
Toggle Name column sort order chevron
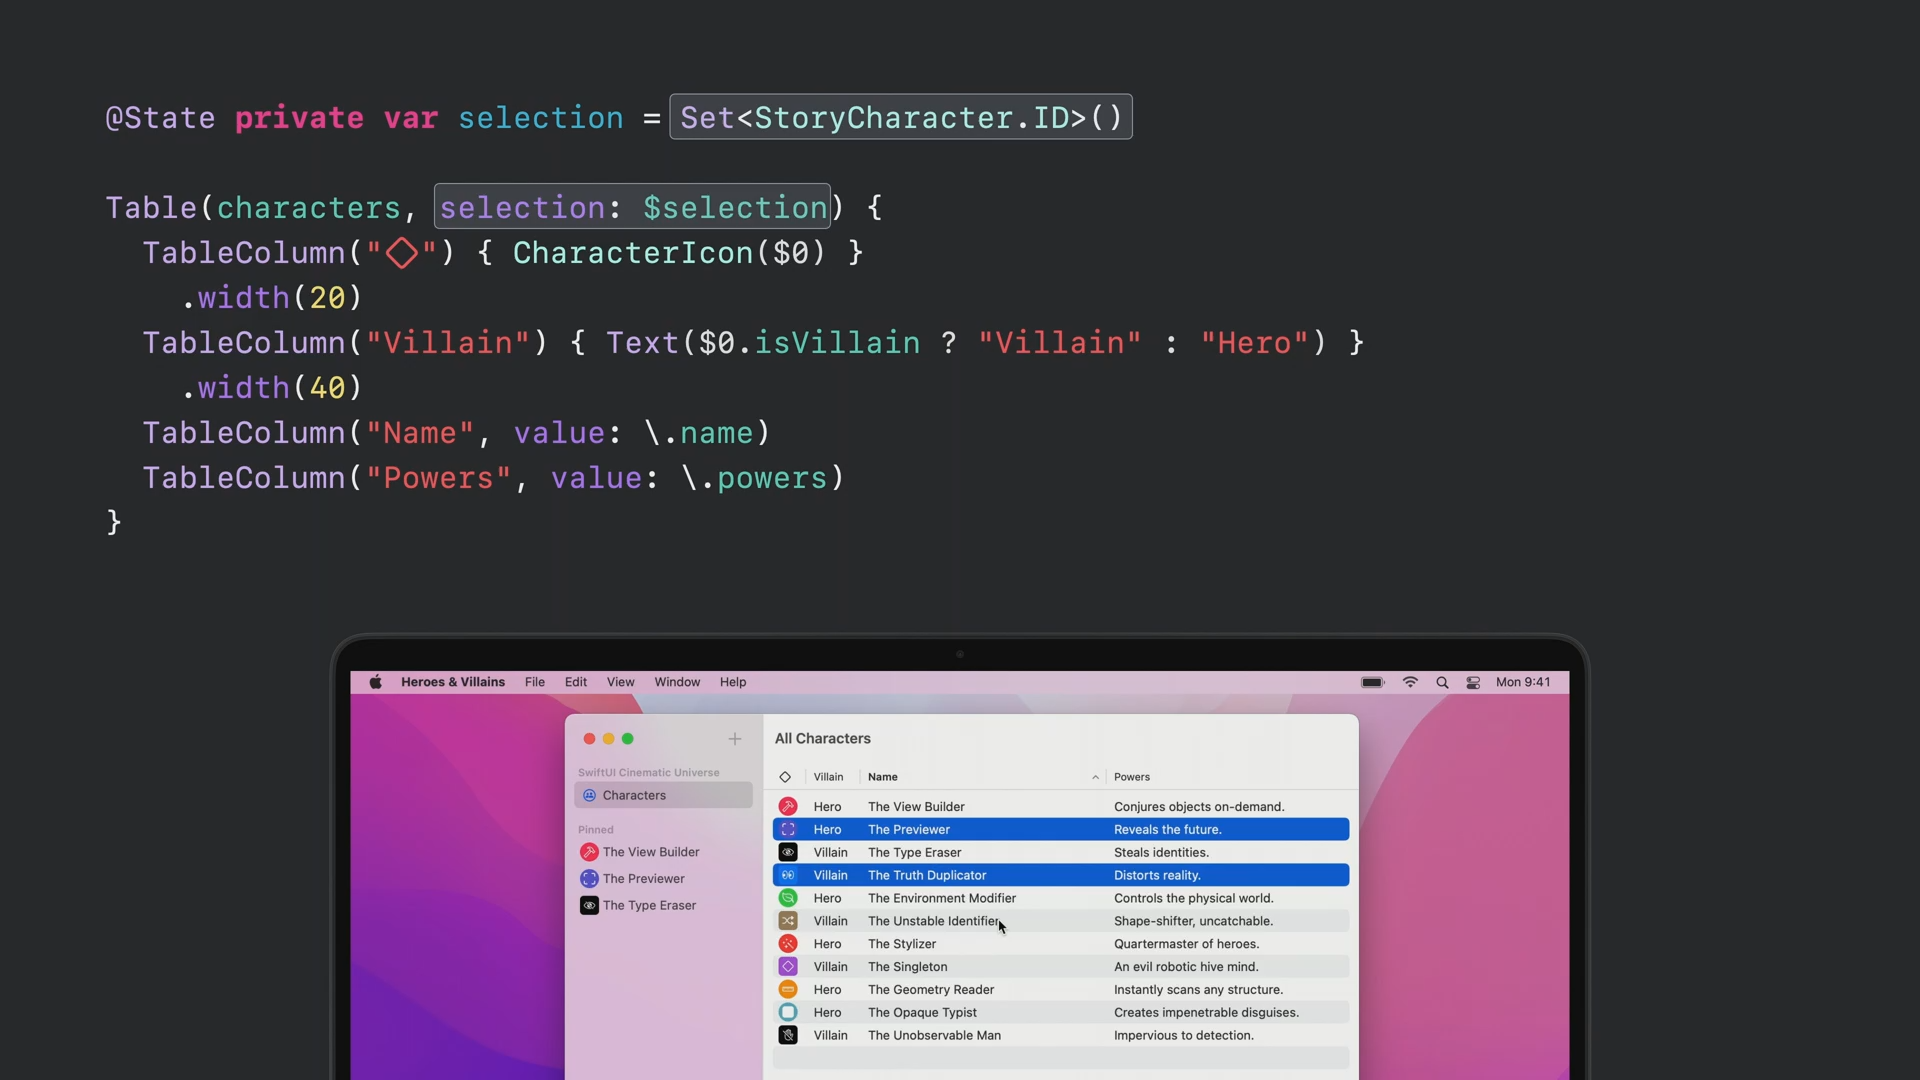click(x=1095, y=777)
